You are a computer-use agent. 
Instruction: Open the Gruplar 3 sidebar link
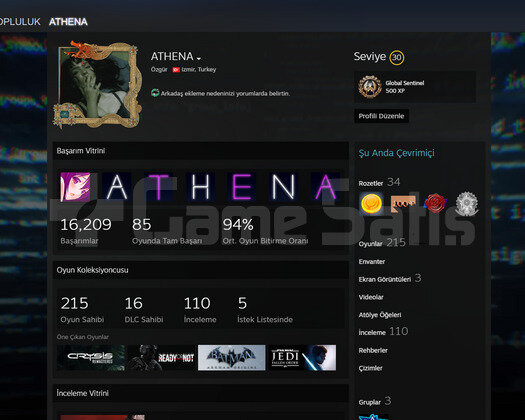pos(375,401)
